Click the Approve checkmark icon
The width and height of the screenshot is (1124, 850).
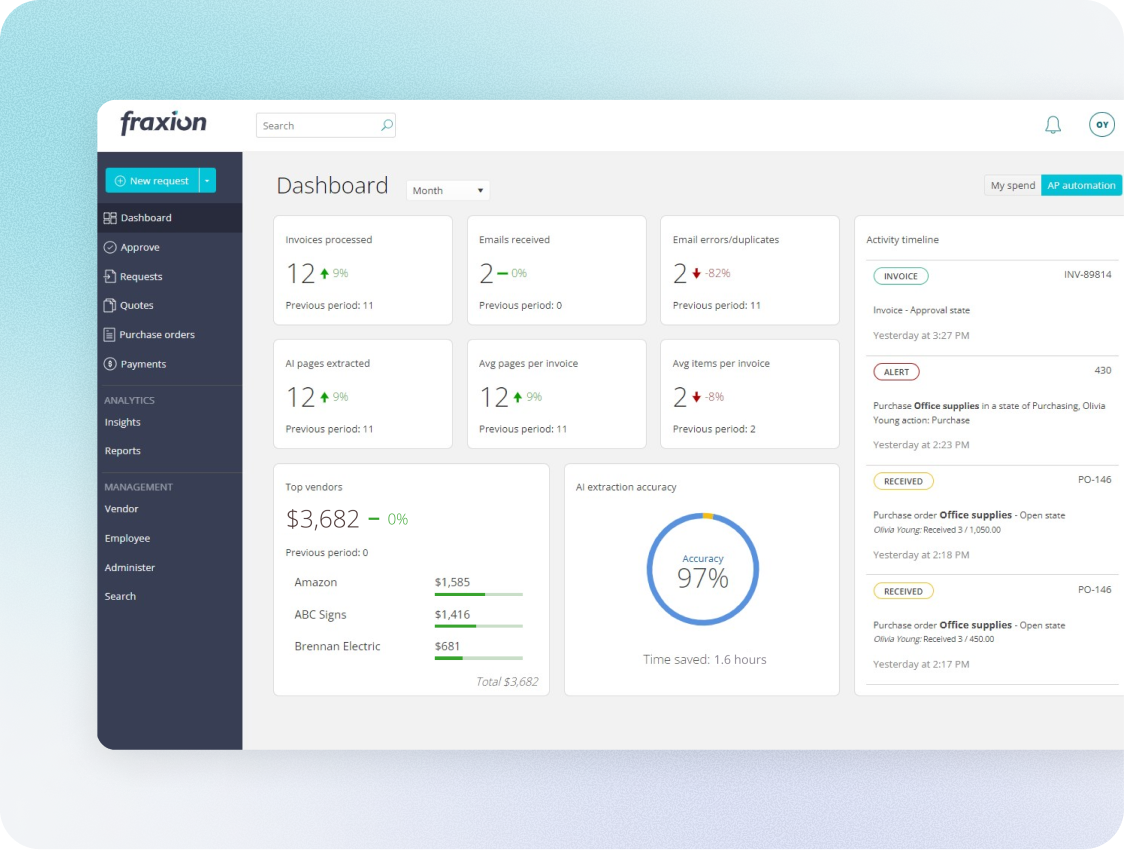tap(110, 247)
